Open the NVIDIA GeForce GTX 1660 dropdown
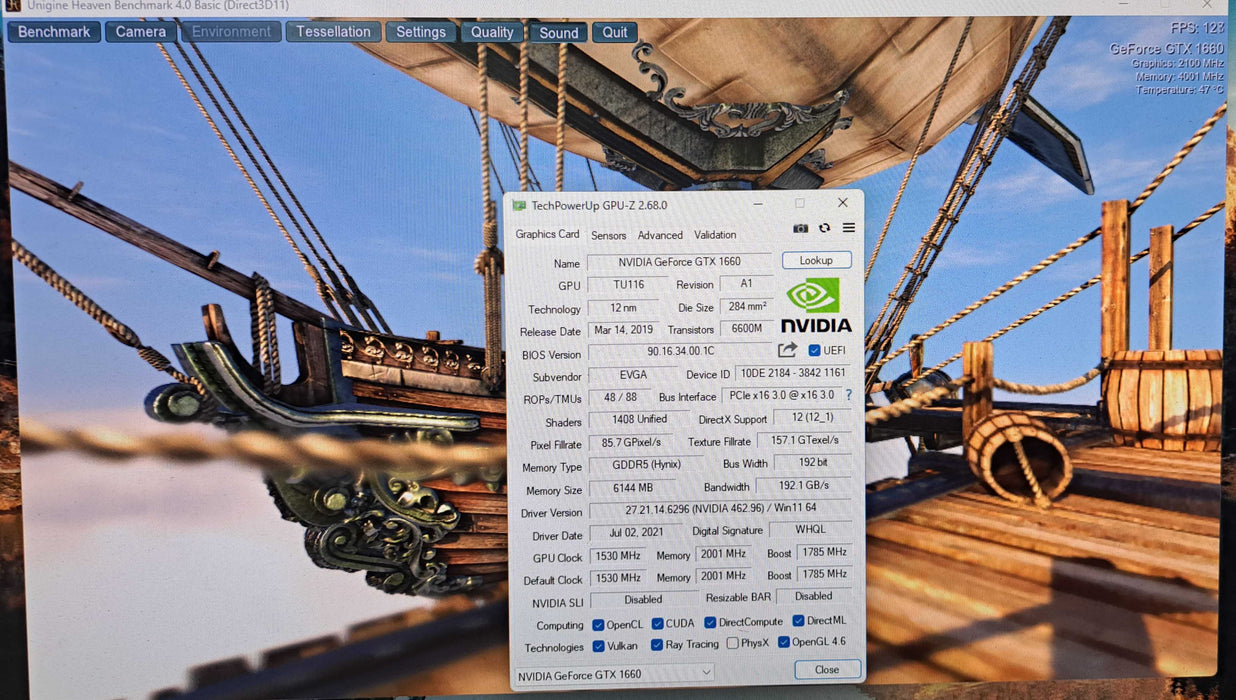This screenshot has height=700, width=1236. (x=614, y=674)
